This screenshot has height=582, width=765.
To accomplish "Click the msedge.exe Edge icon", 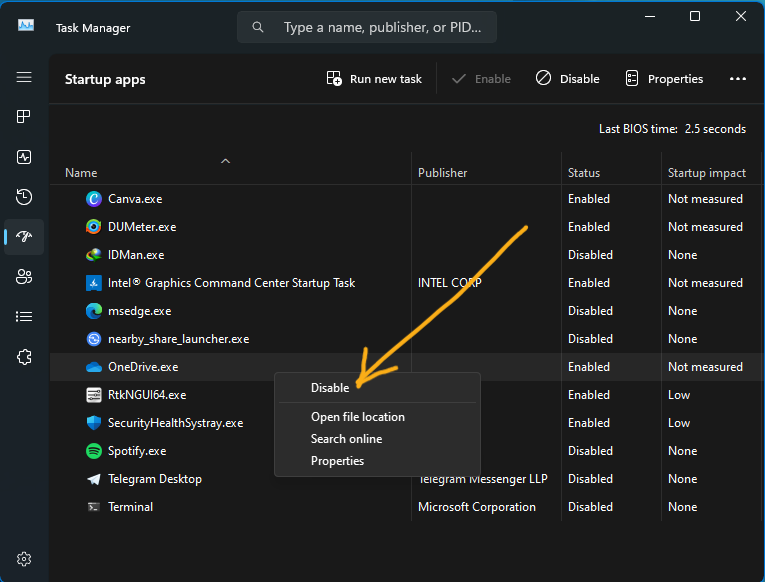I will point(94,311).
